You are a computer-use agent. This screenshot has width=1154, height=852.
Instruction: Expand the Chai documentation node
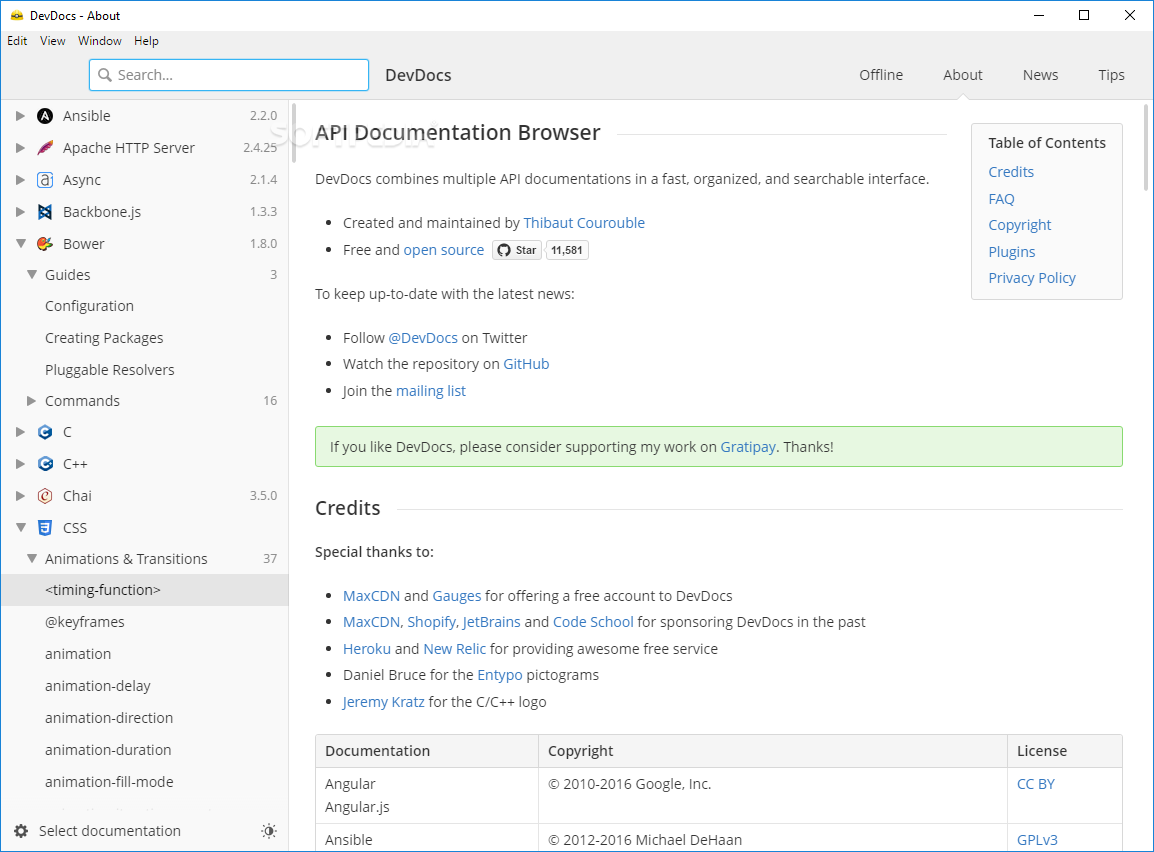21,496
